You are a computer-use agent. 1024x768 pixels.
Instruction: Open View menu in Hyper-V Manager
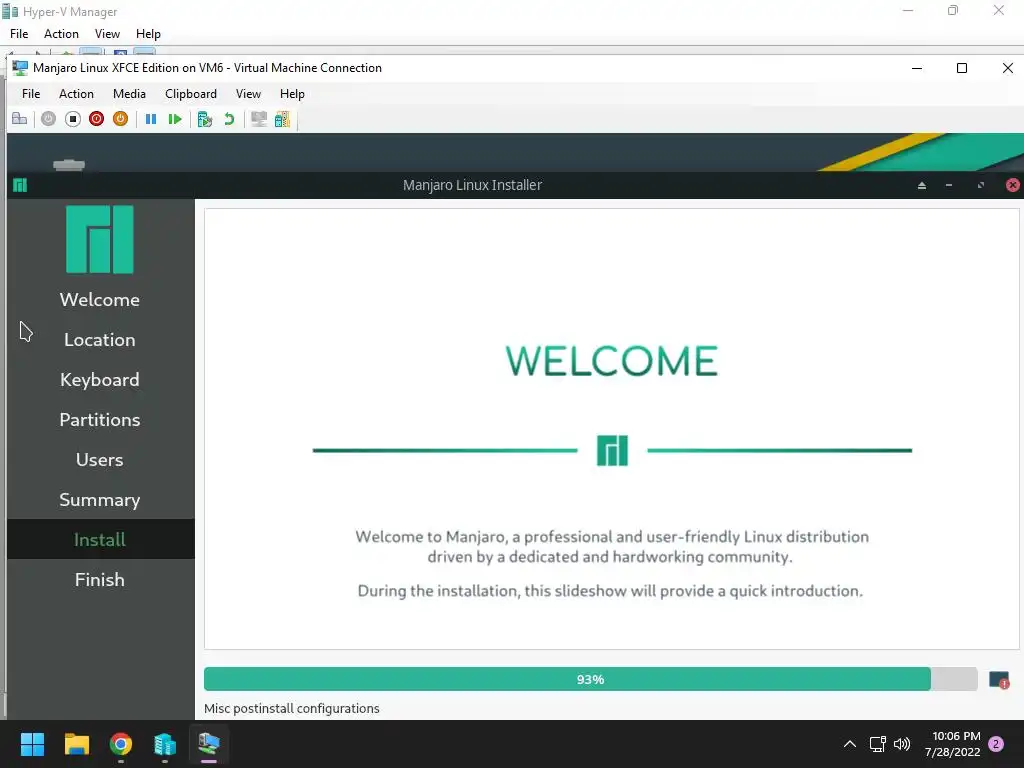pos(107,34)
